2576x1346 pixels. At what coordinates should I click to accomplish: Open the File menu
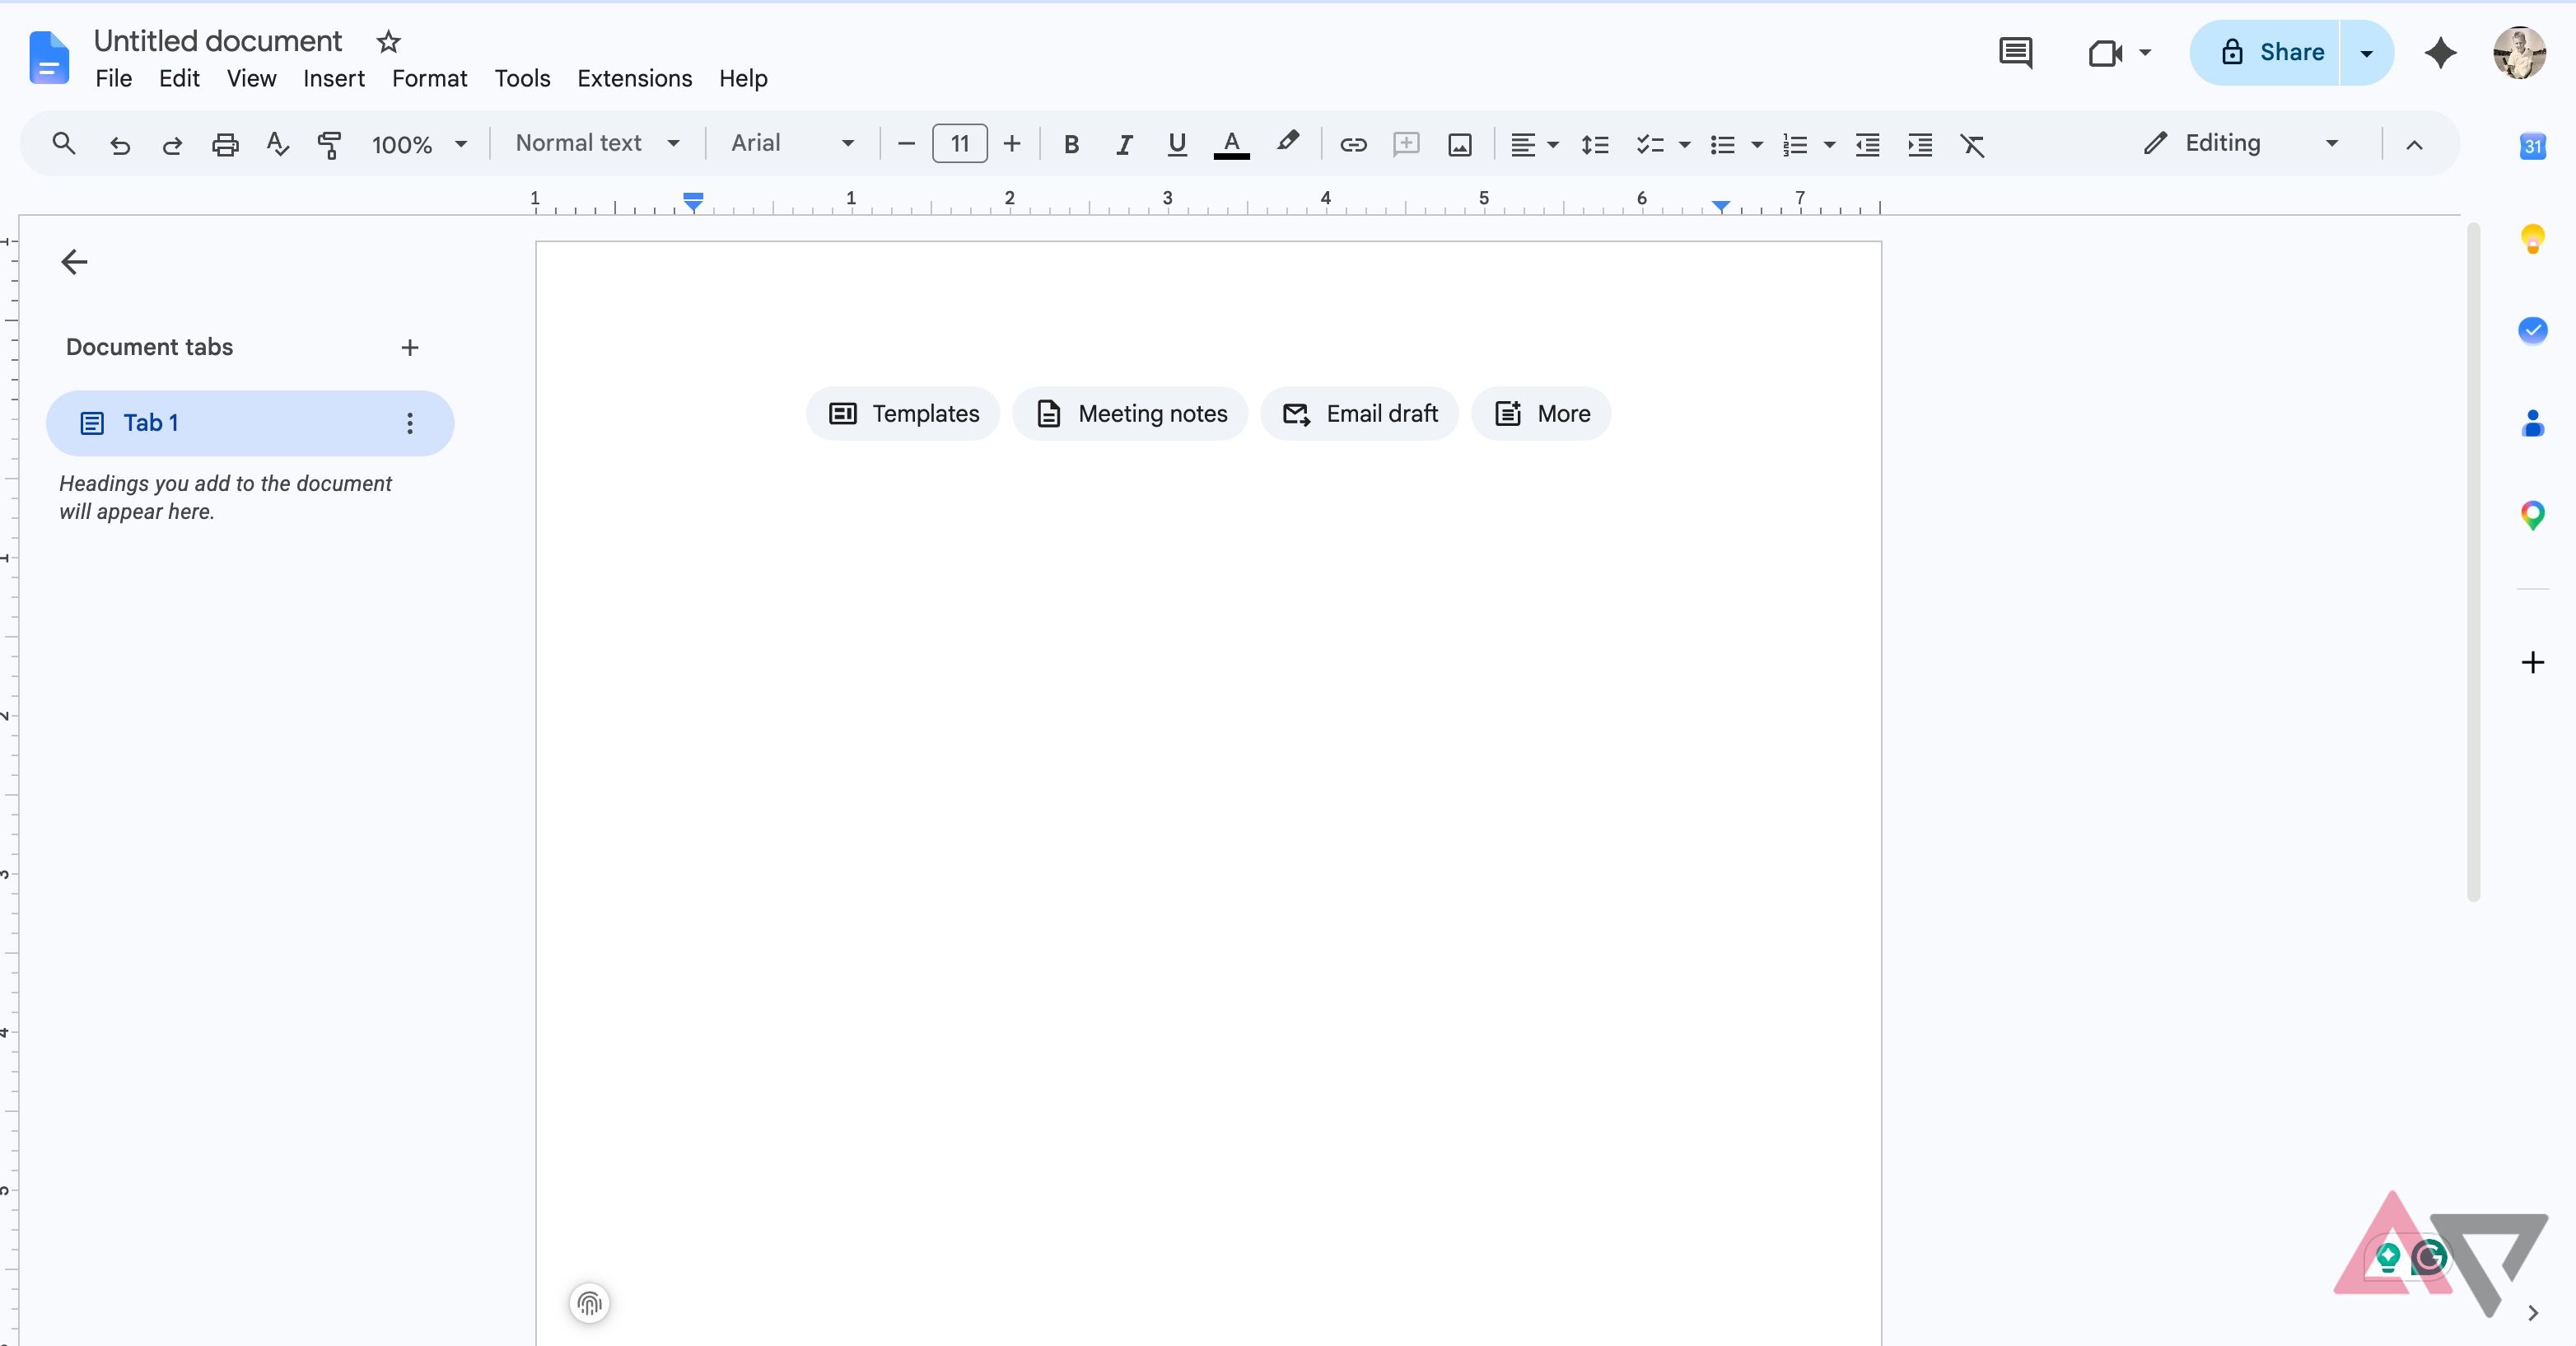click(x=113, y=78)
